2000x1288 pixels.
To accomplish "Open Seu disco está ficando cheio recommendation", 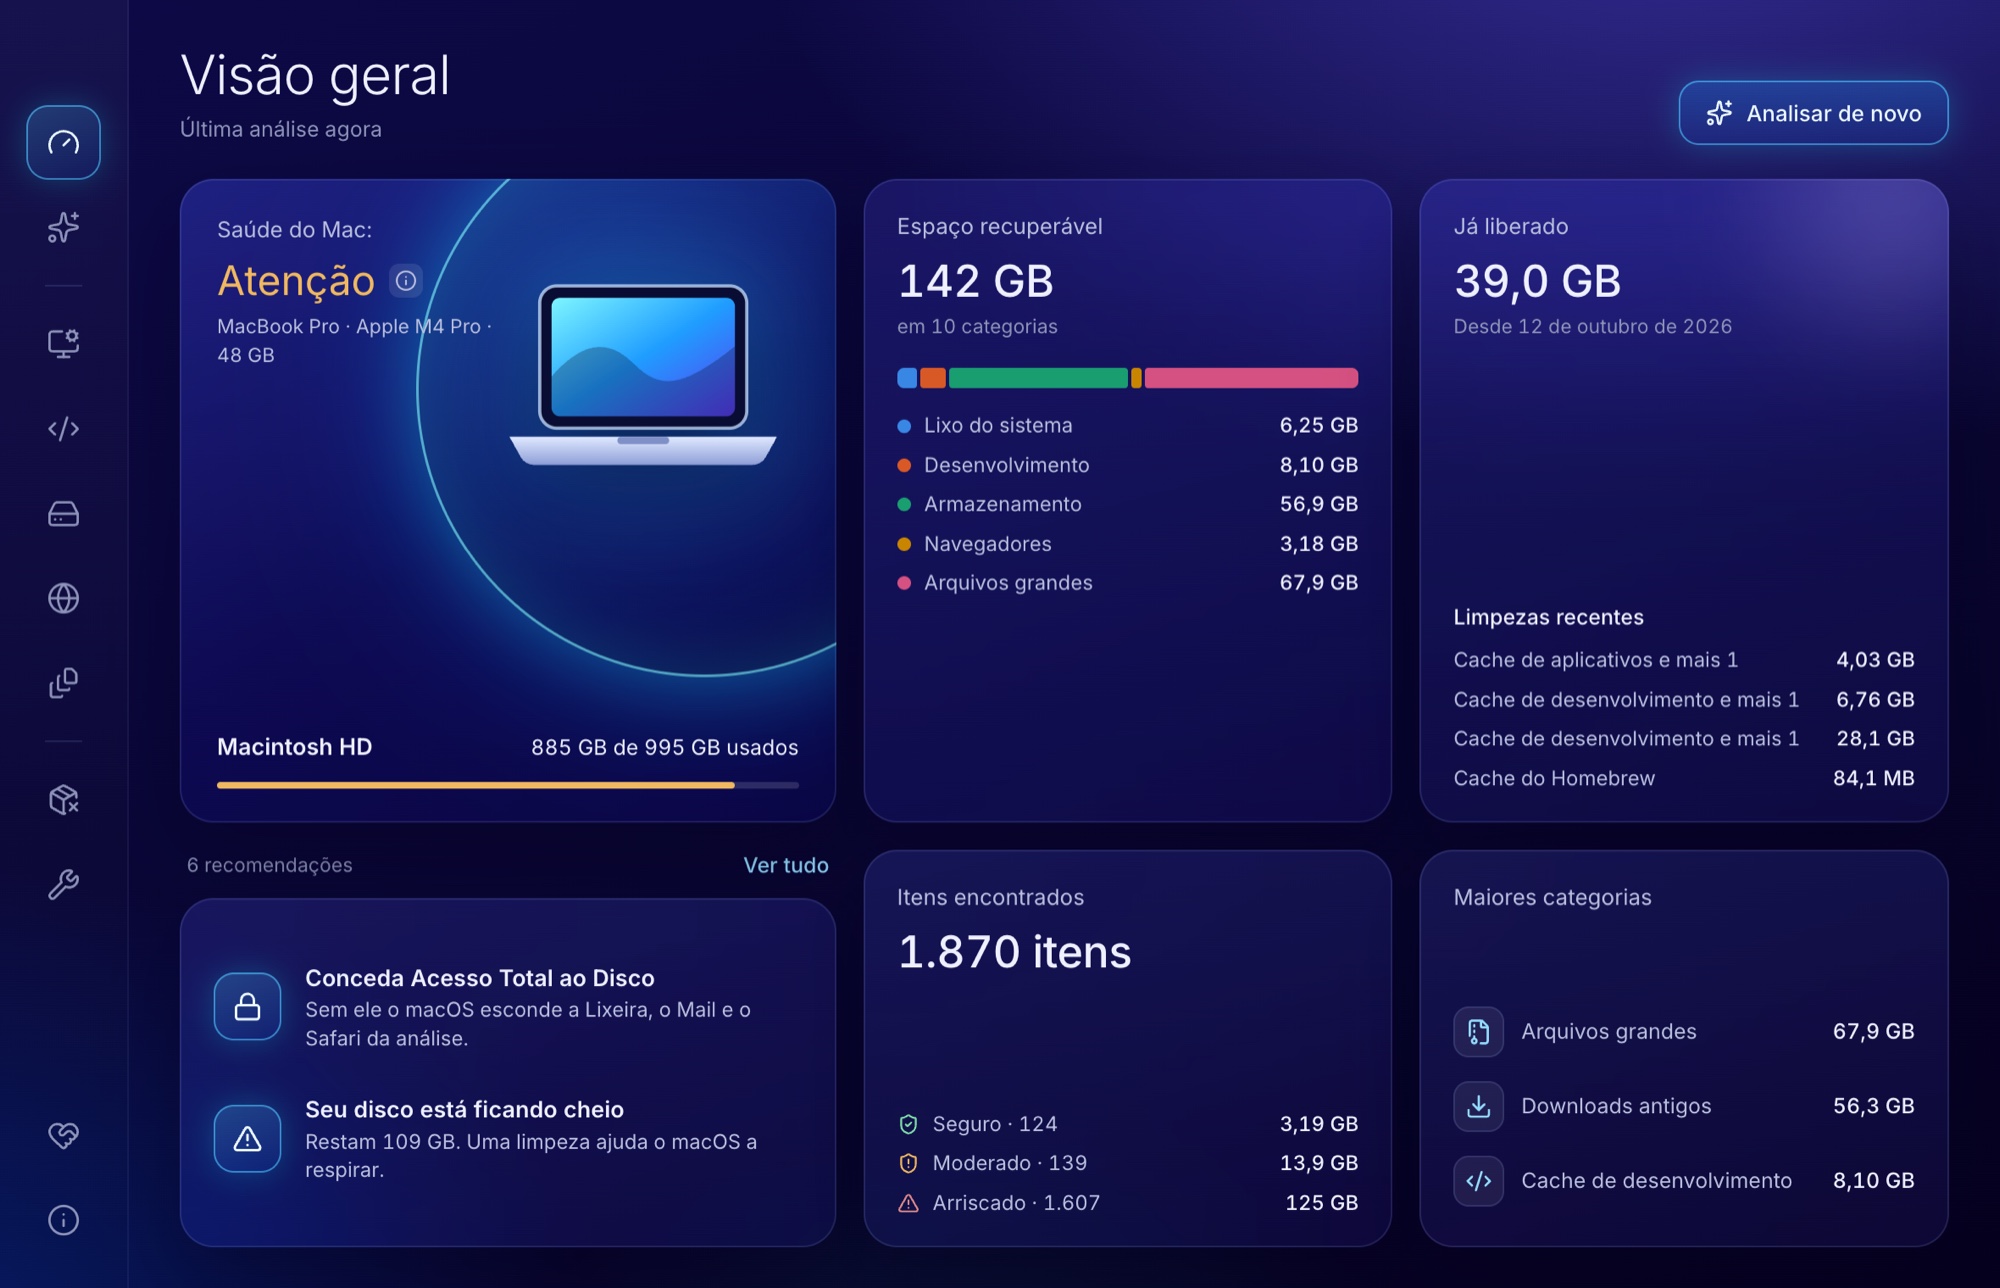I will click(508, 1139).
